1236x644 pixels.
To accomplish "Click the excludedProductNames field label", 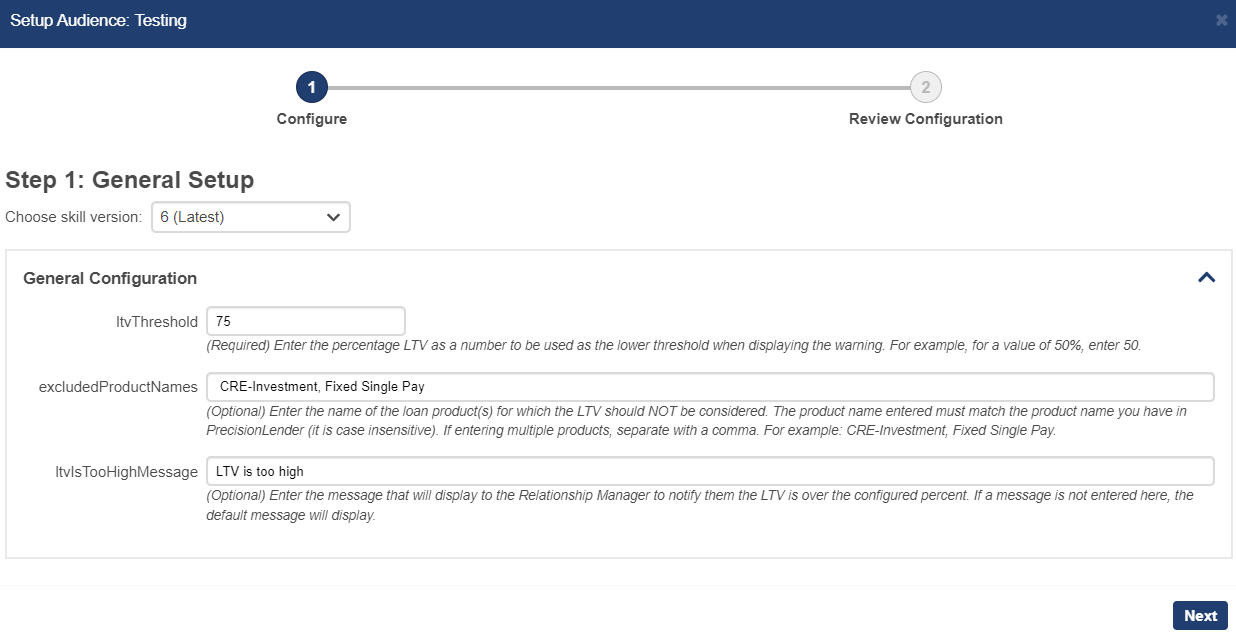I will (118, 387).
